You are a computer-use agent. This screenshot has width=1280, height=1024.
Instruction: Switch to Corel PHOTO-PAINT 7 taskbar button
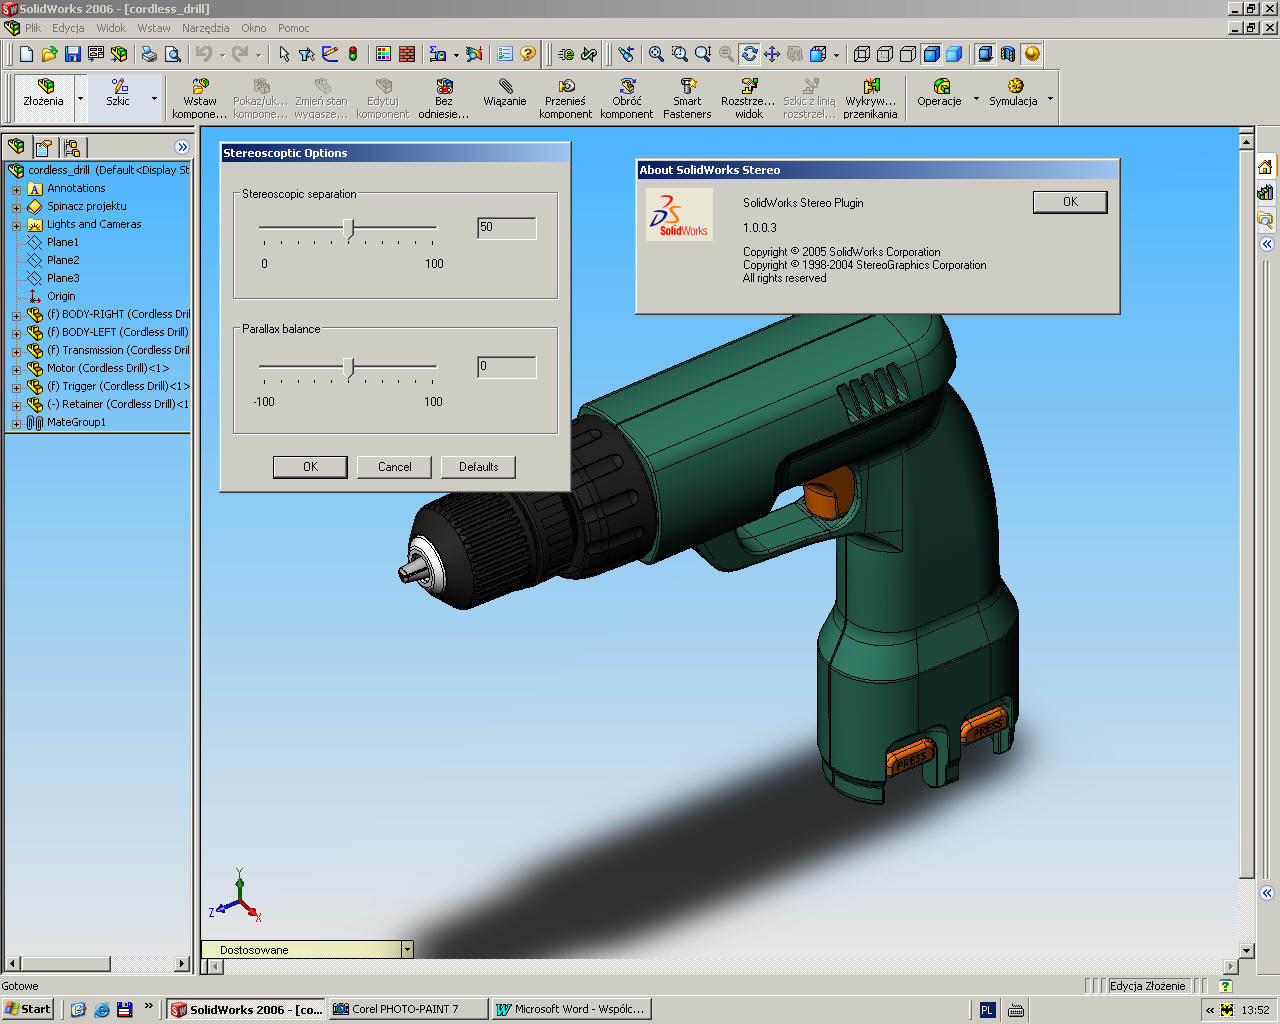click(409, 1009)
